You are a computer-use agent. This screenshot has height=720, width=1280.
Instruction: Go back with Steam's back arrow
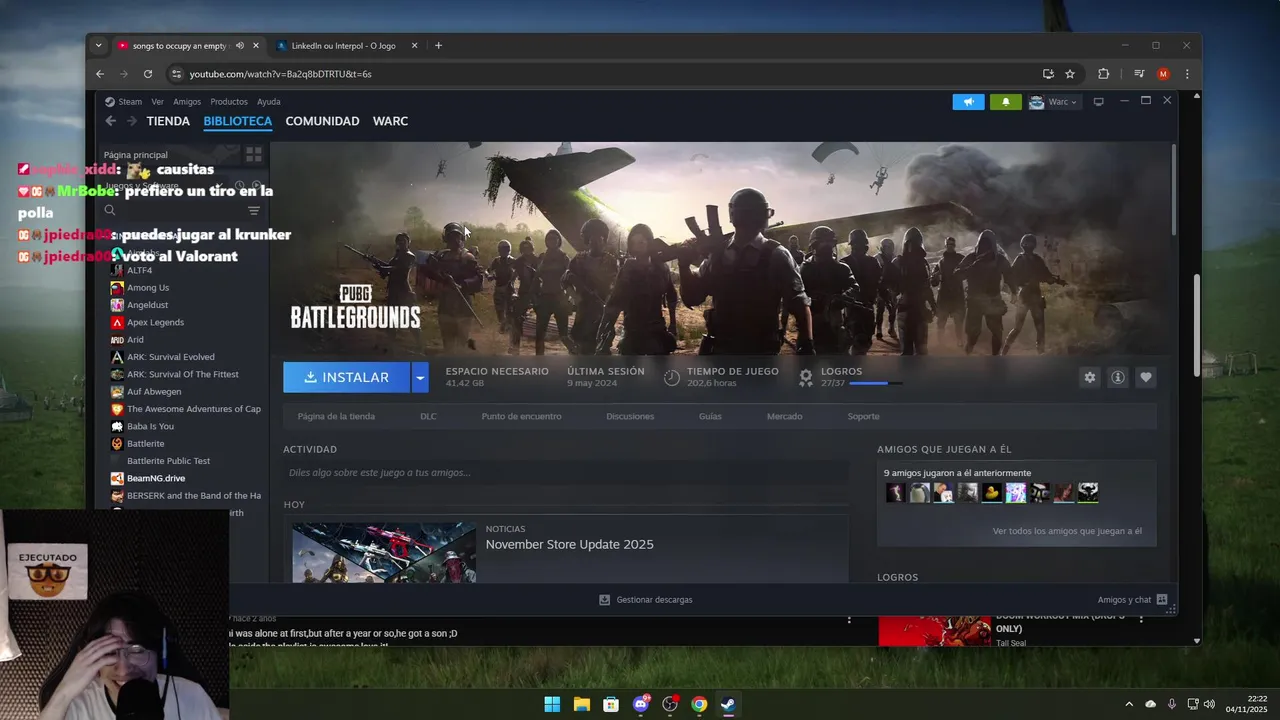pyautogui.click(x=111, y=121)
